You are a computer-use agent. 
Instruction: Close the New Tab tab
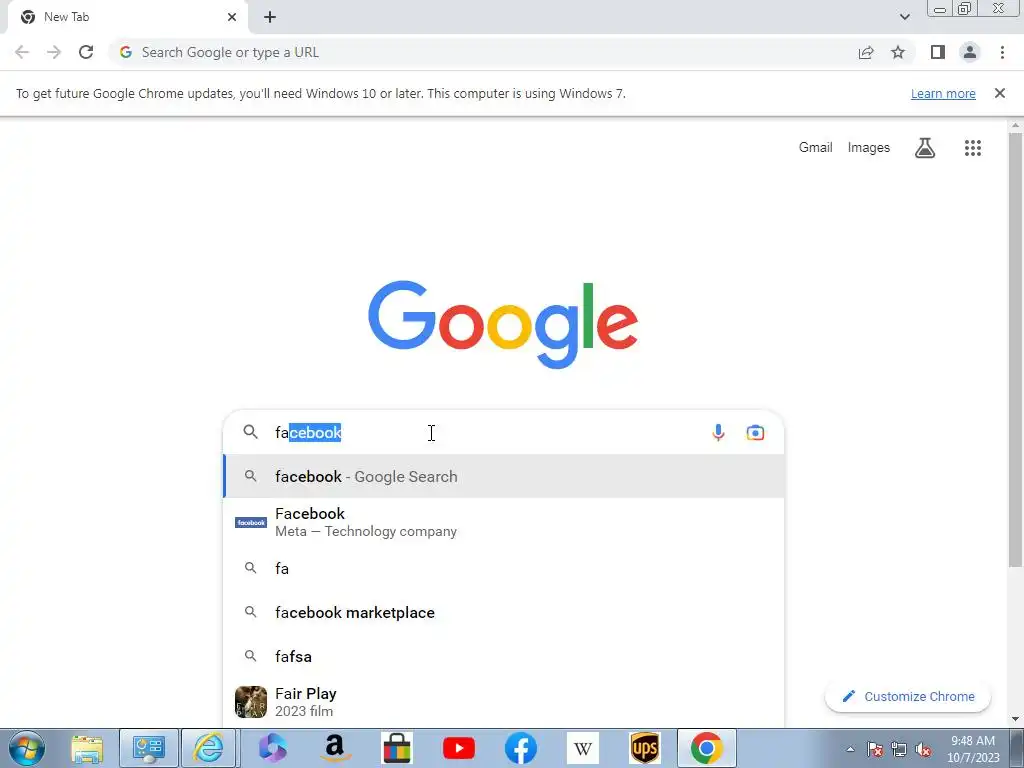pyautogui.click(x=232, y=17)
